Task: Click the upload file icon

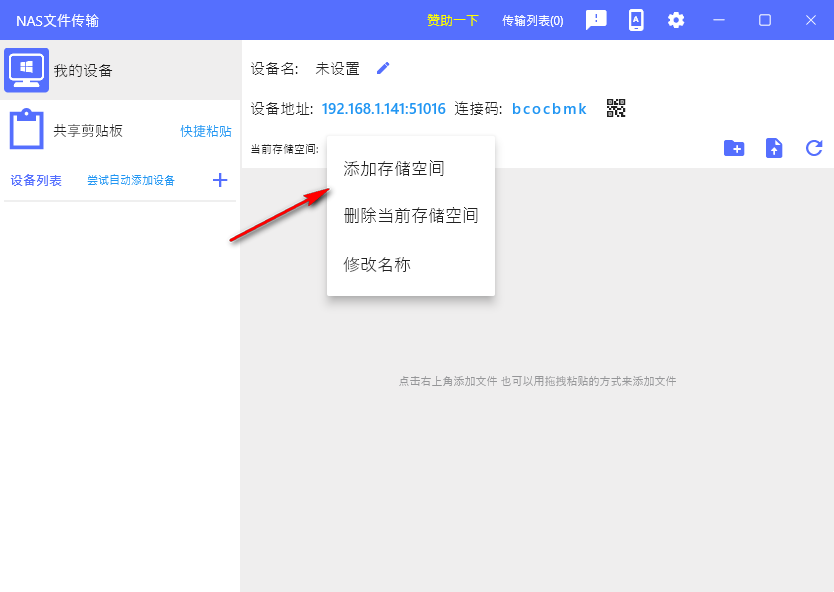Action: 774,148
